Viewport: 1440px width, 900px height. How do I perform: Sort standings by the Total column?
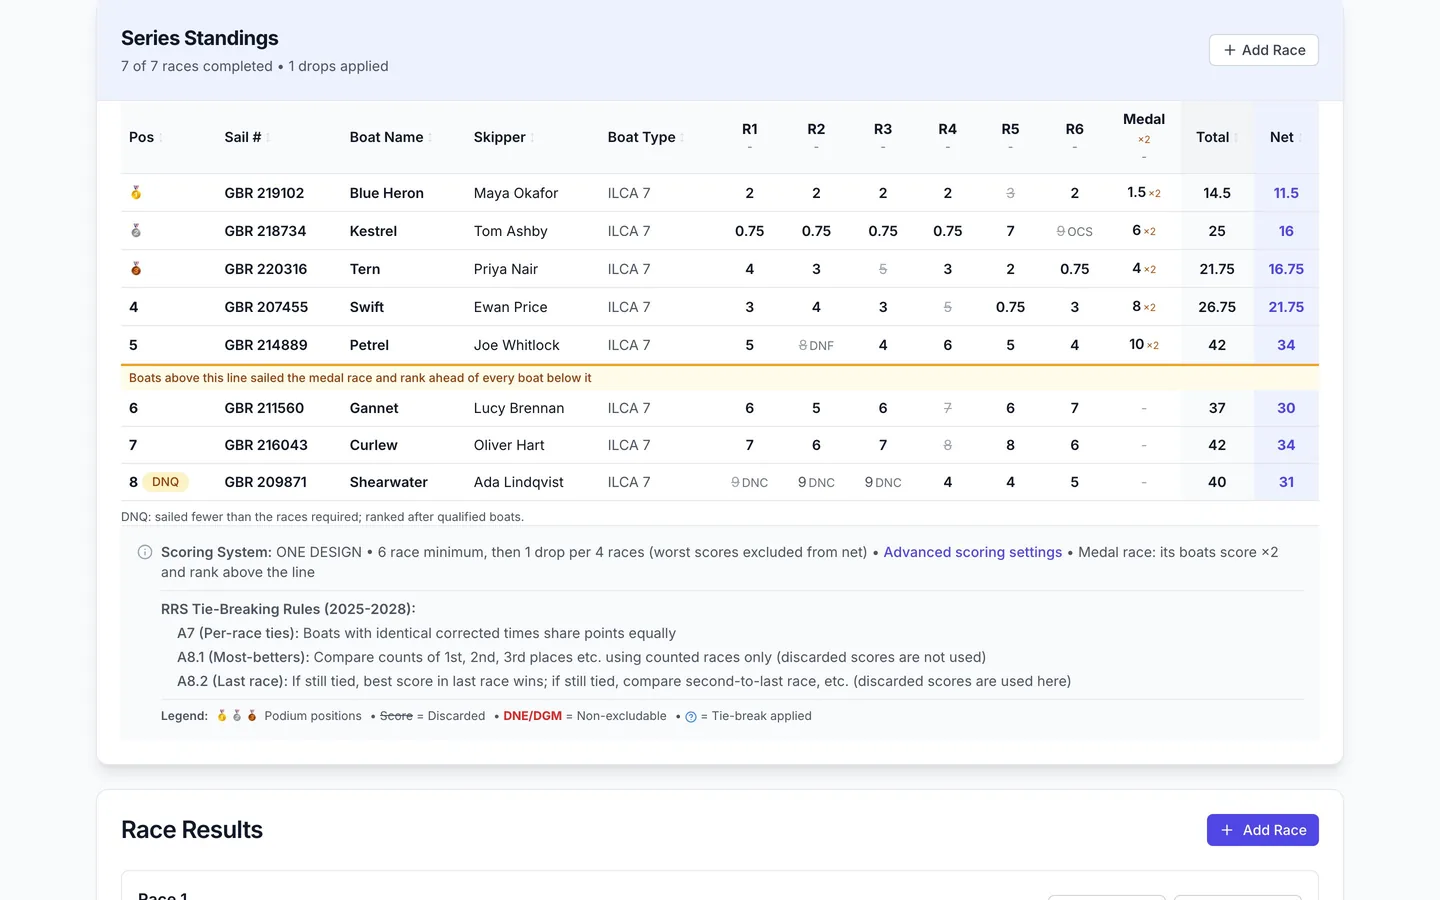coord(1217,137)
